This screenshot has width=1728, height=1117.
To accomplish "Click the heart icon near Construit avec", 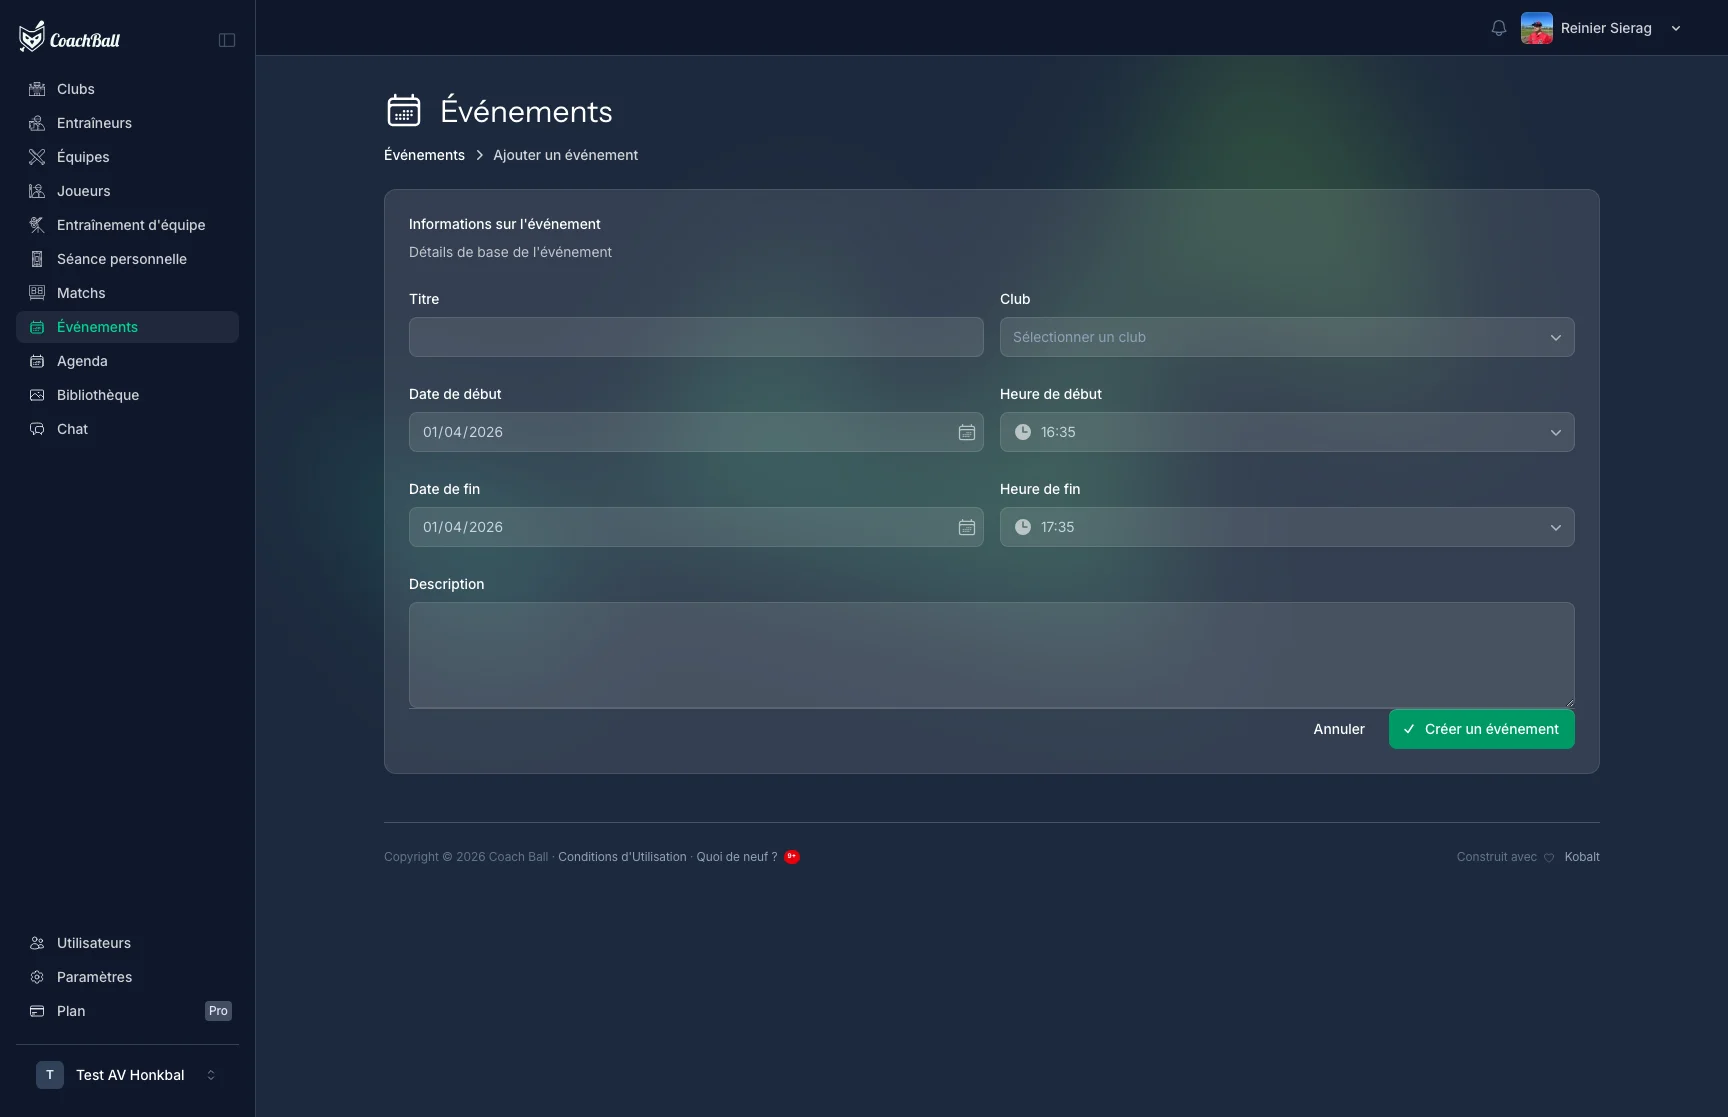I will pyautogui.click(x=1549, y=858).
